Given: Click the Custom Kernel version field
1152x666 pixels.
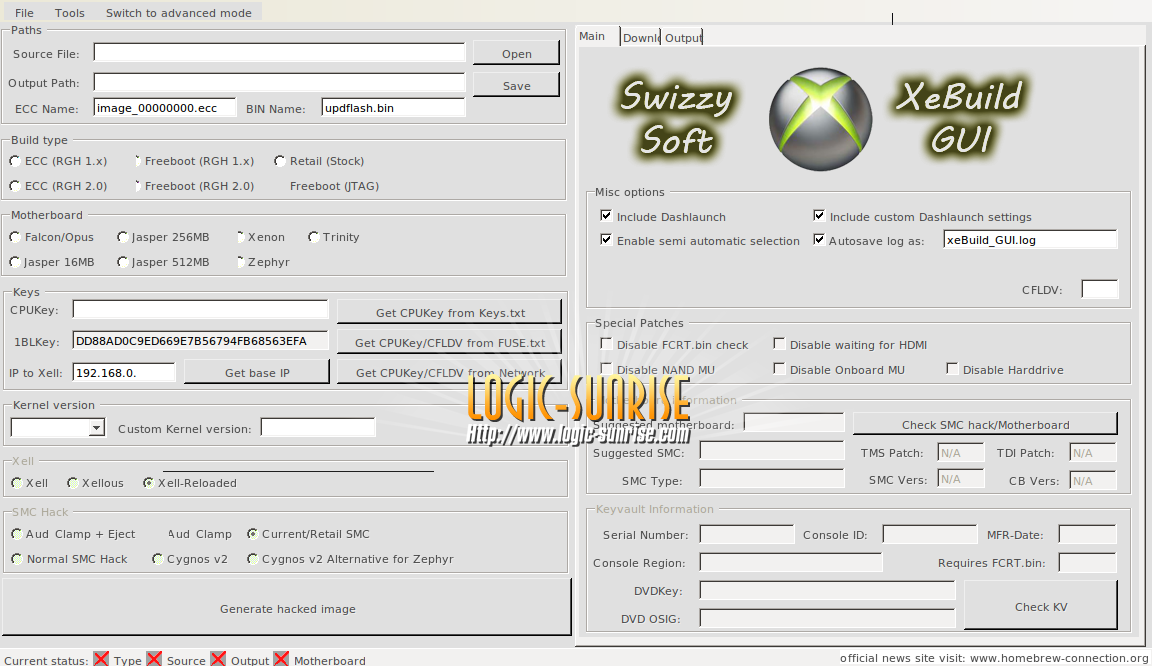Looking at the screenshot, I should [x=318, y=427].
